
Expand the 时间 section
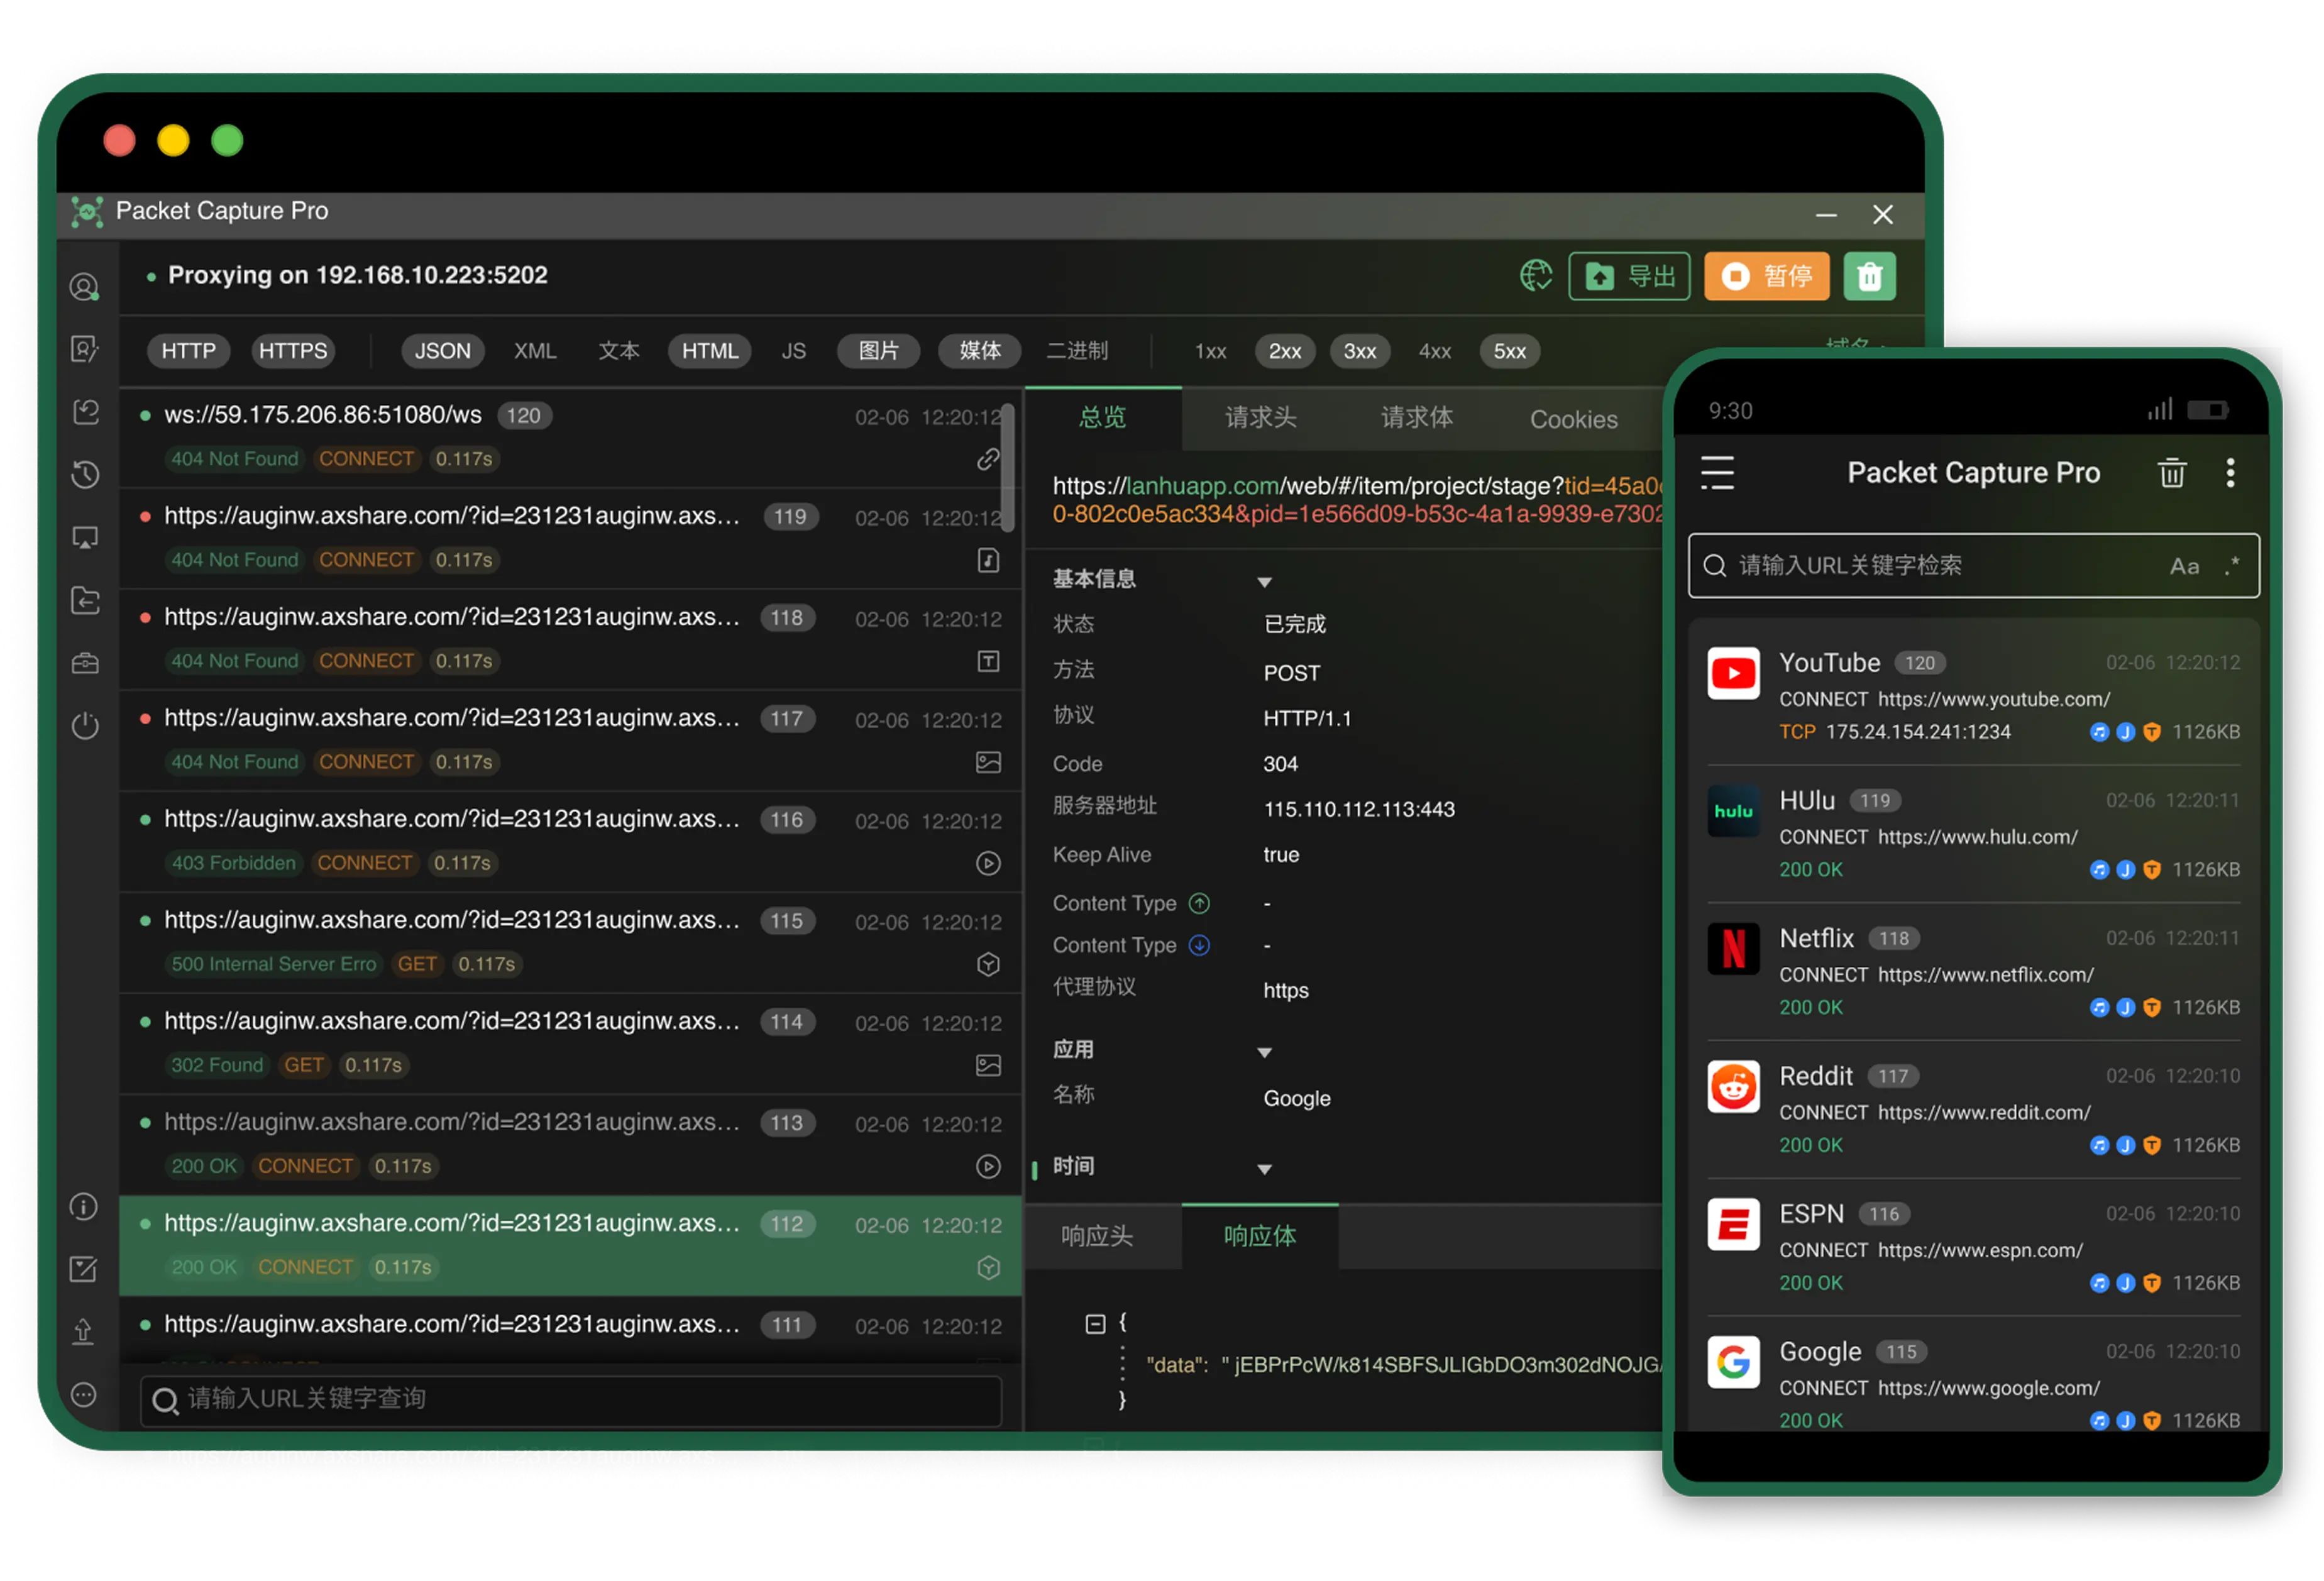click(x=1264, y=1169)
